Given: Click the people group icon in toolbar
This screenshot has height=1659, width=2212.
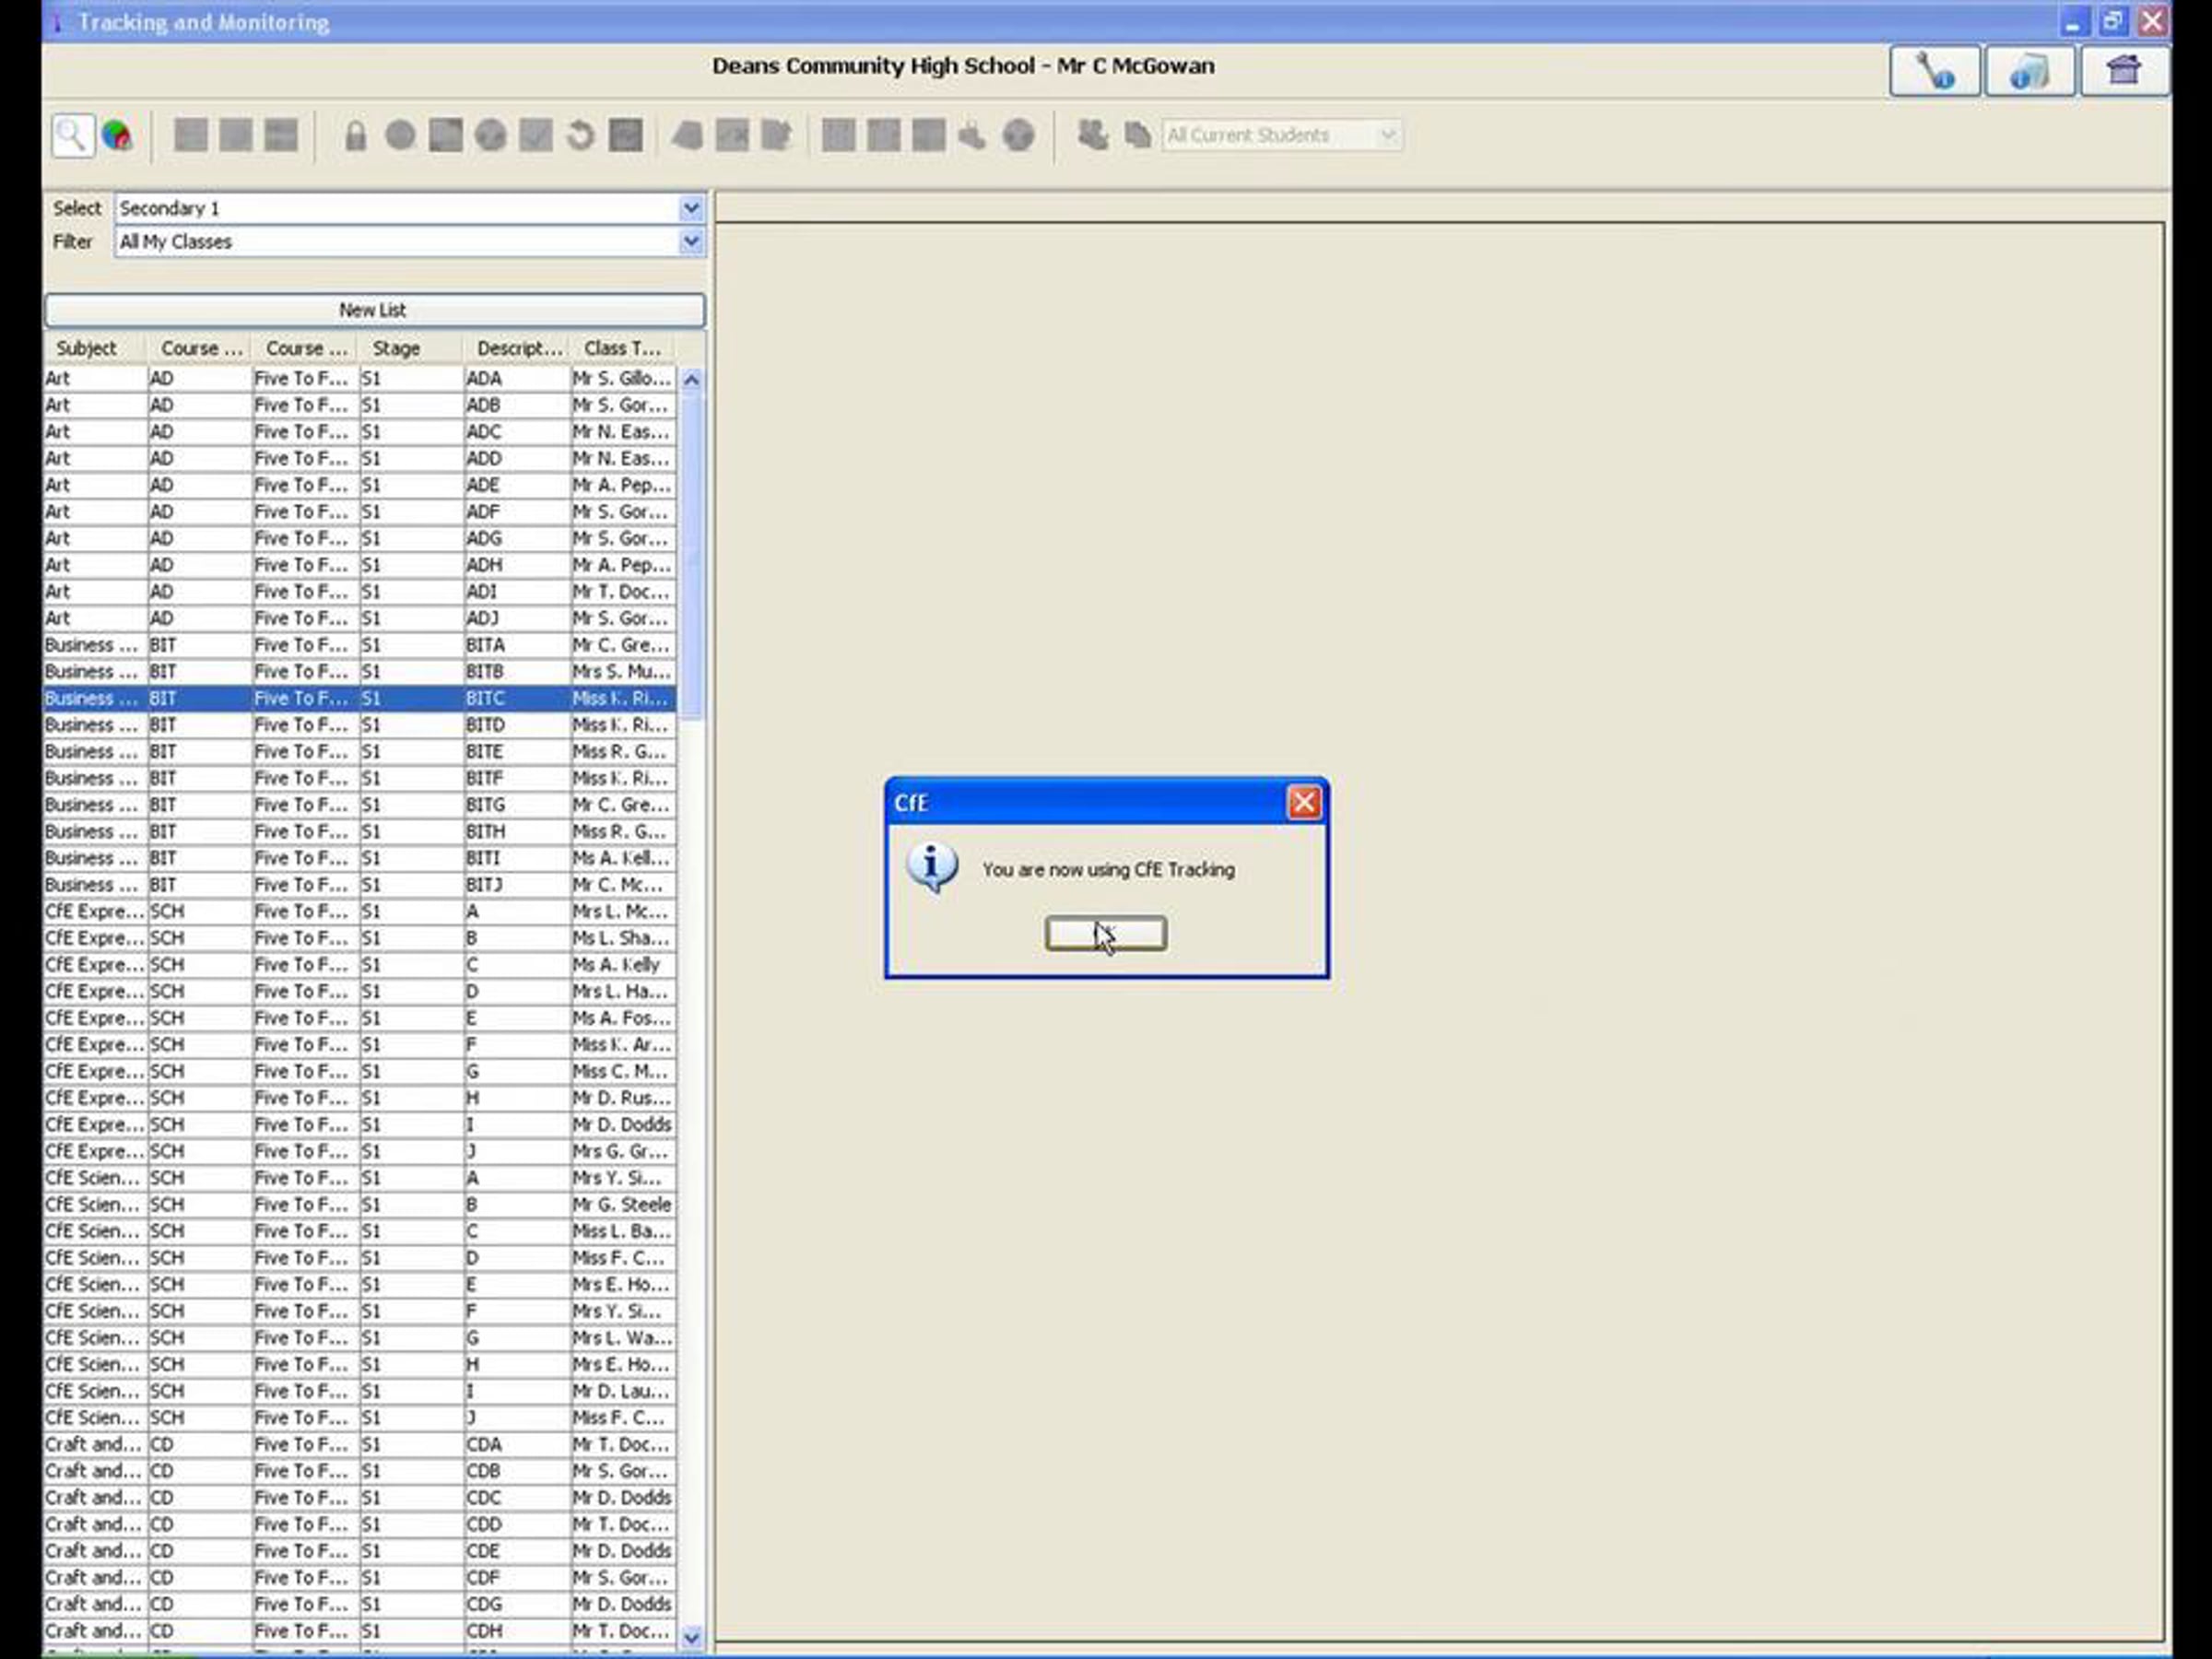Looking at the screenshot, I should click(x=1092, y=135).
